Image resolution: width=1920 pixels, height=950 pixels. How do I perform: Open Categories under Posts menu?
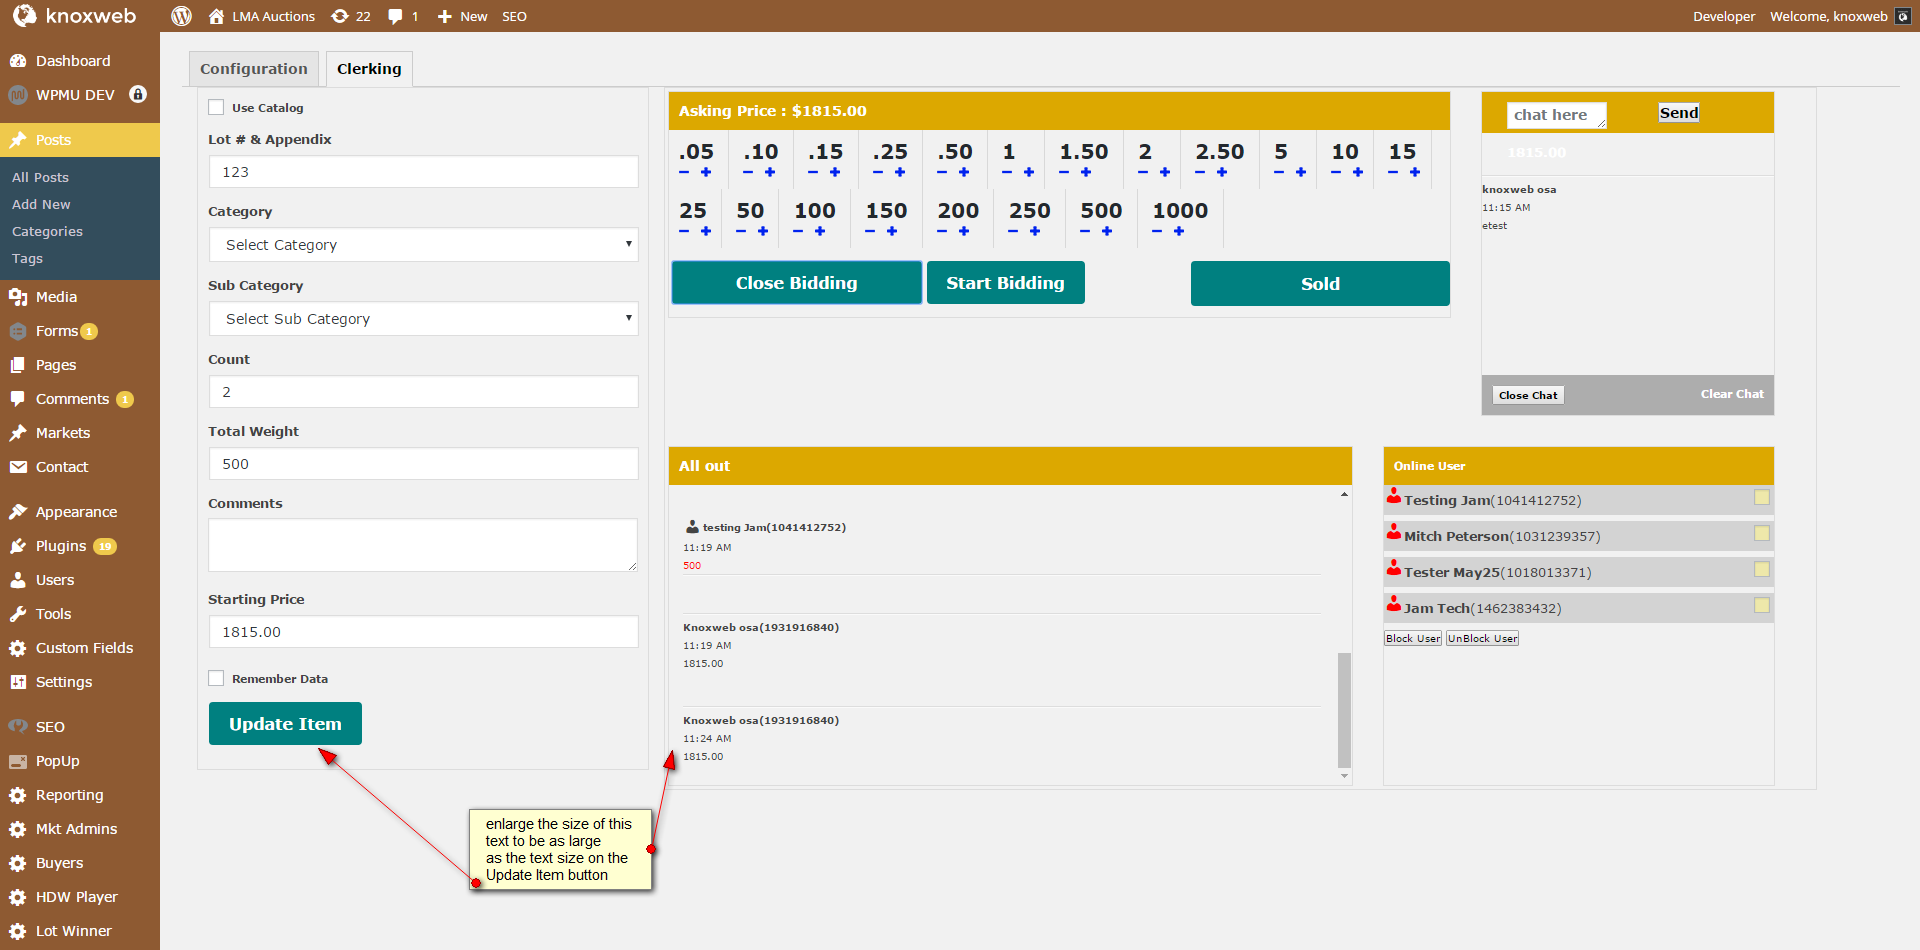point(47,231)
